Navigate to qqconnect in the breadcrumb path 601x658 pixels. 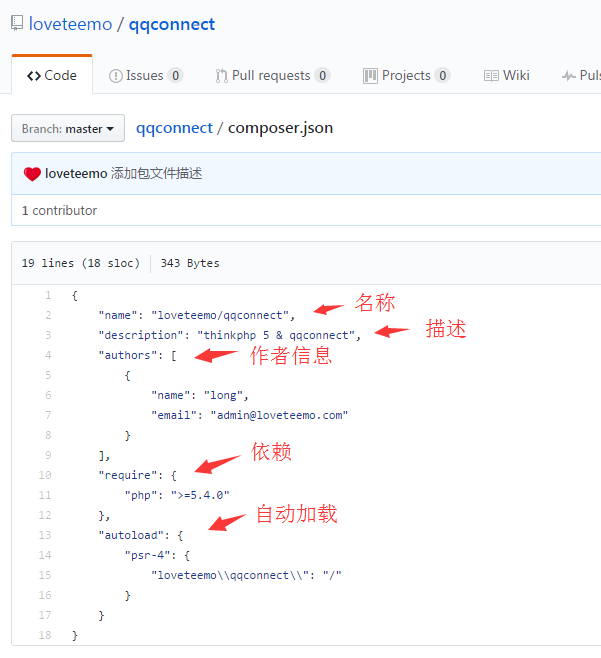[x=174, y=128]
